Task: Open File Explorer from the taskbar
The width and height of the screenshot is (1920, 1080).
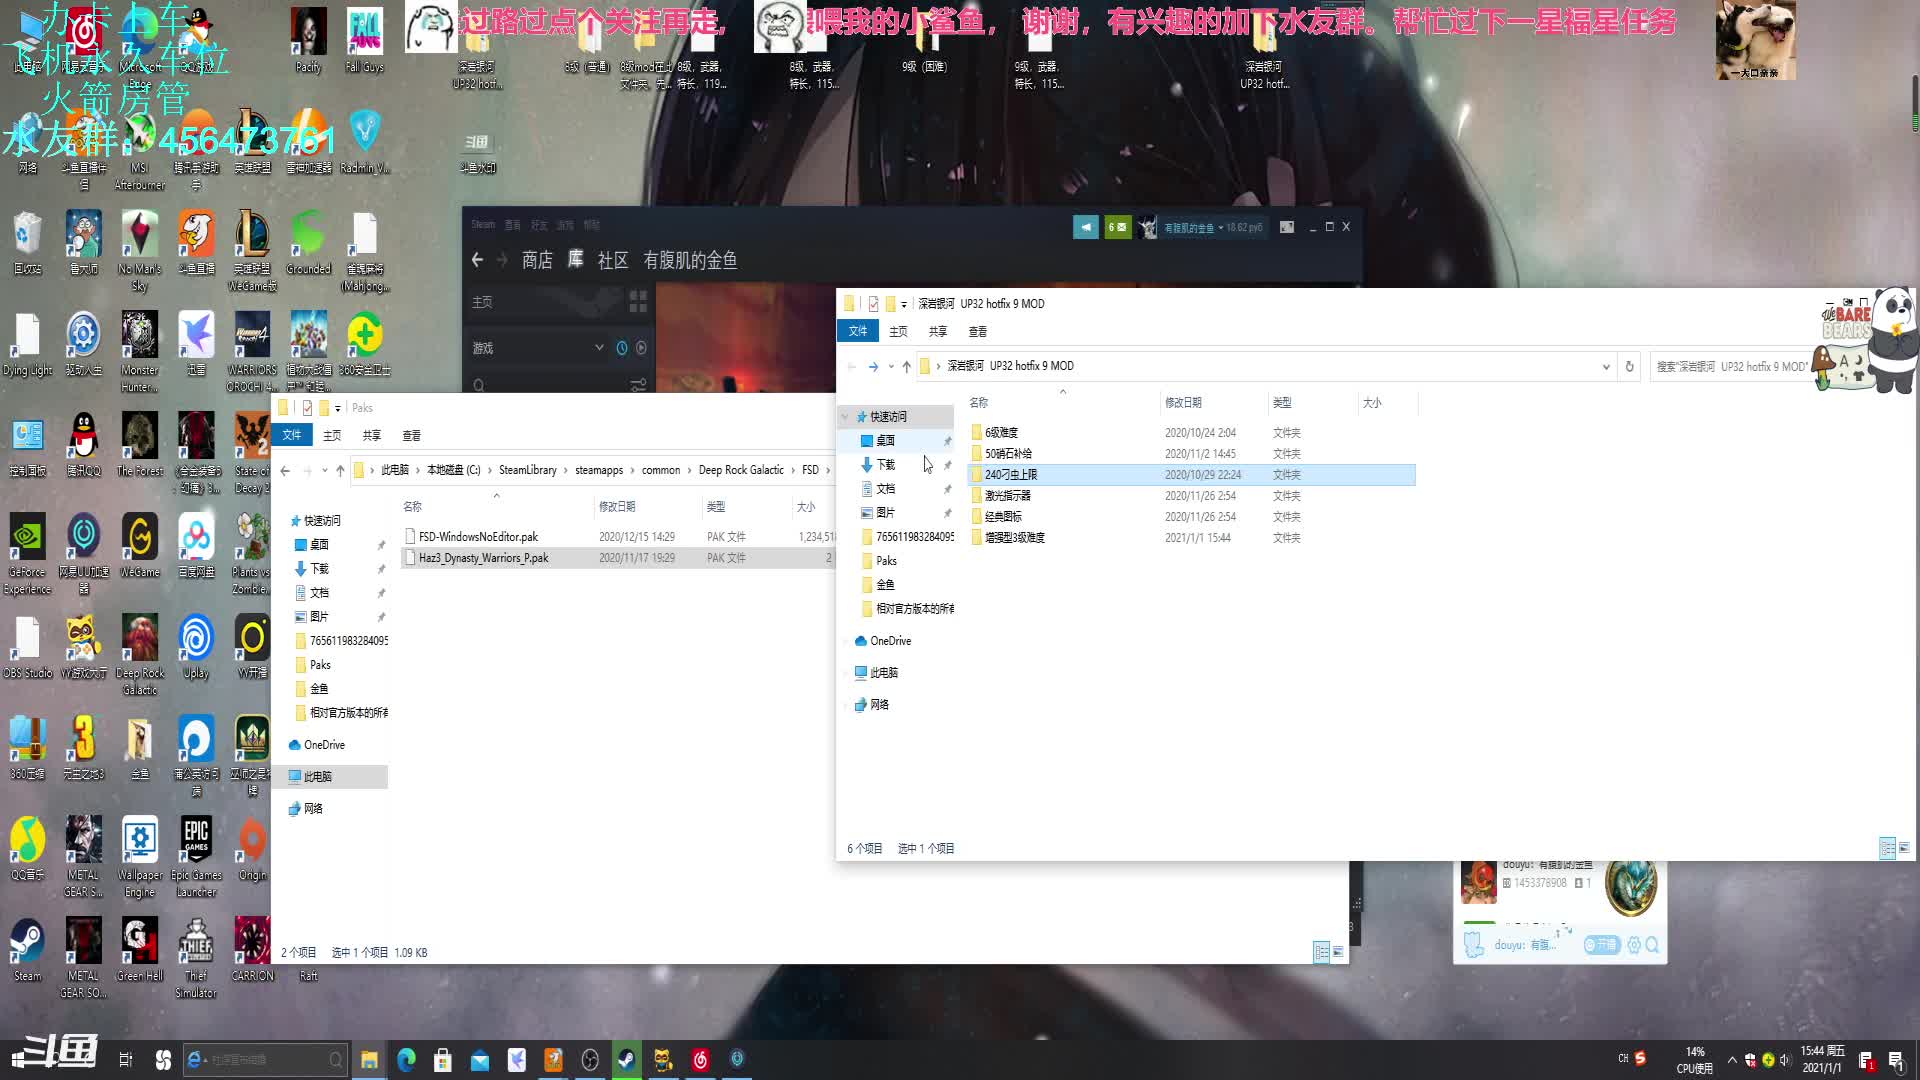Action: click(x=369, y=1060)
